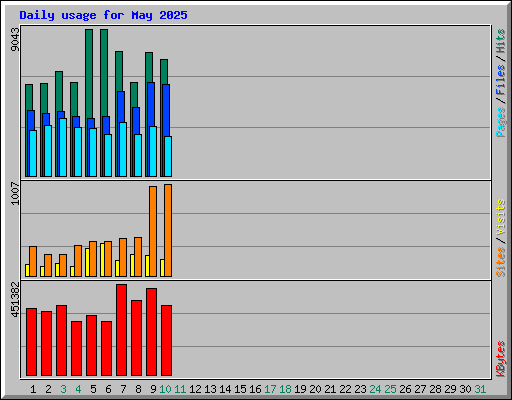Click day 5 on the x-axis
Image resolution: width=512 pixels, height=400 pixels.
(93, 389)
